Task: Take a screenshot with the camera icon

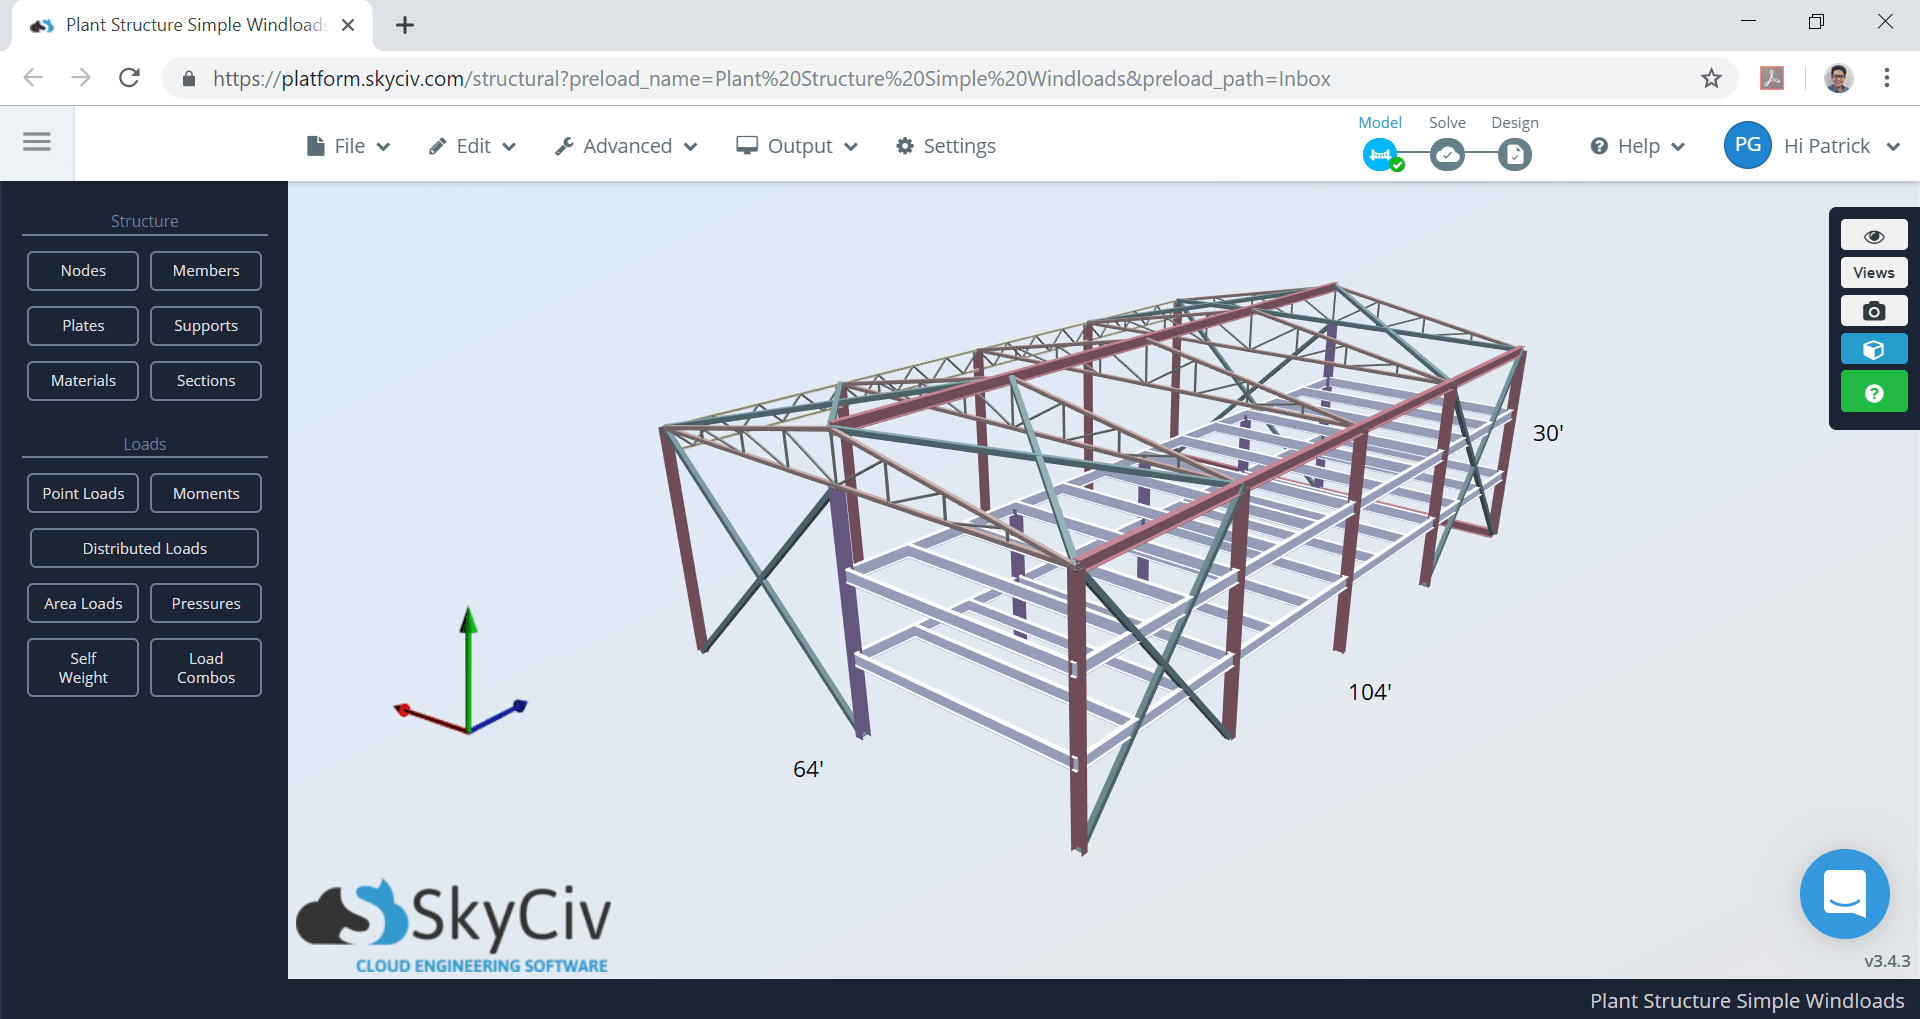Action: pos(1873,311)
